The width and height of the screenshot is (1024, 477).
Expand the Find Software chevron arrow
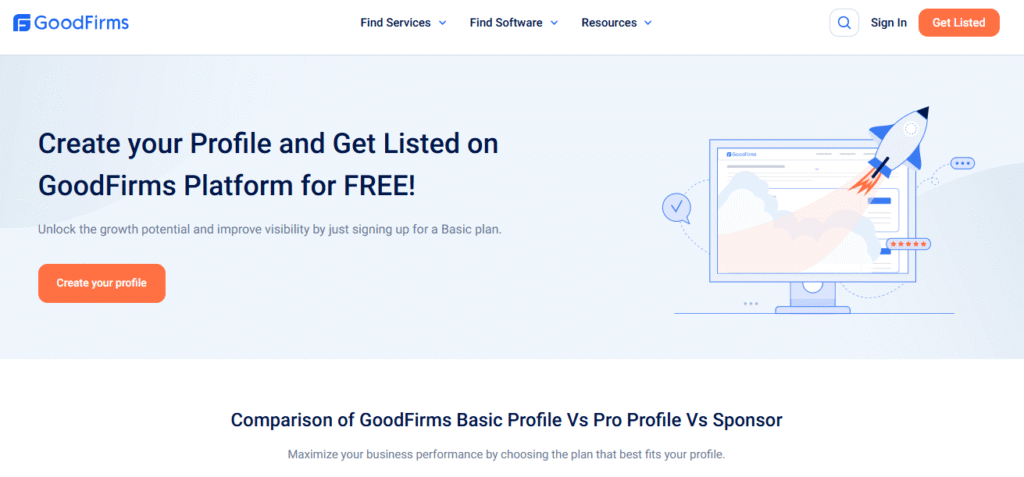click(554, 23)
